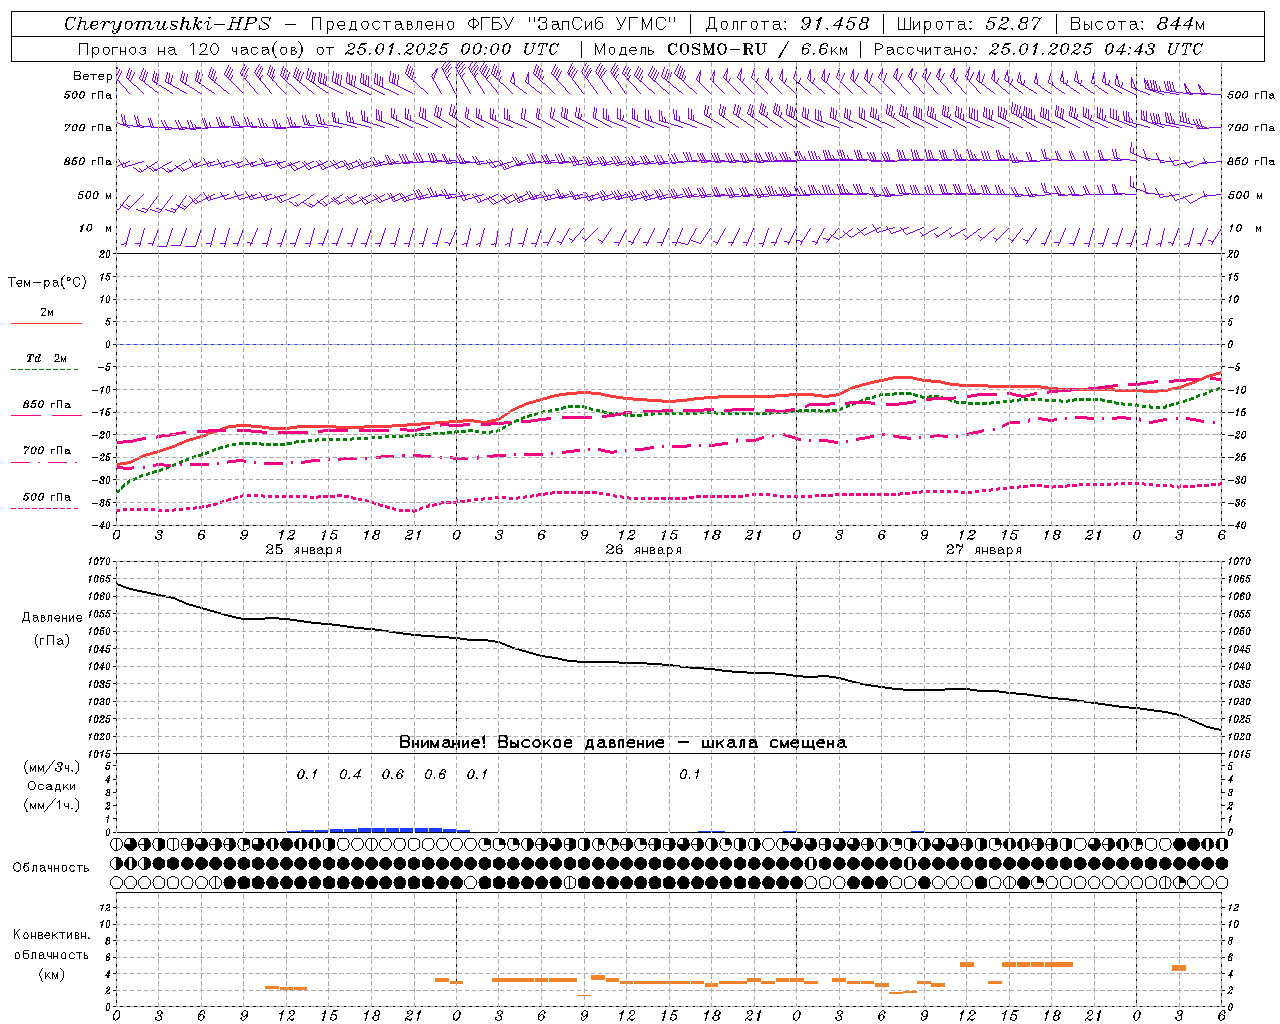Screen dimensions: 1280x1024
Task: Click the Осадки precipitation label
Action: 52,786
